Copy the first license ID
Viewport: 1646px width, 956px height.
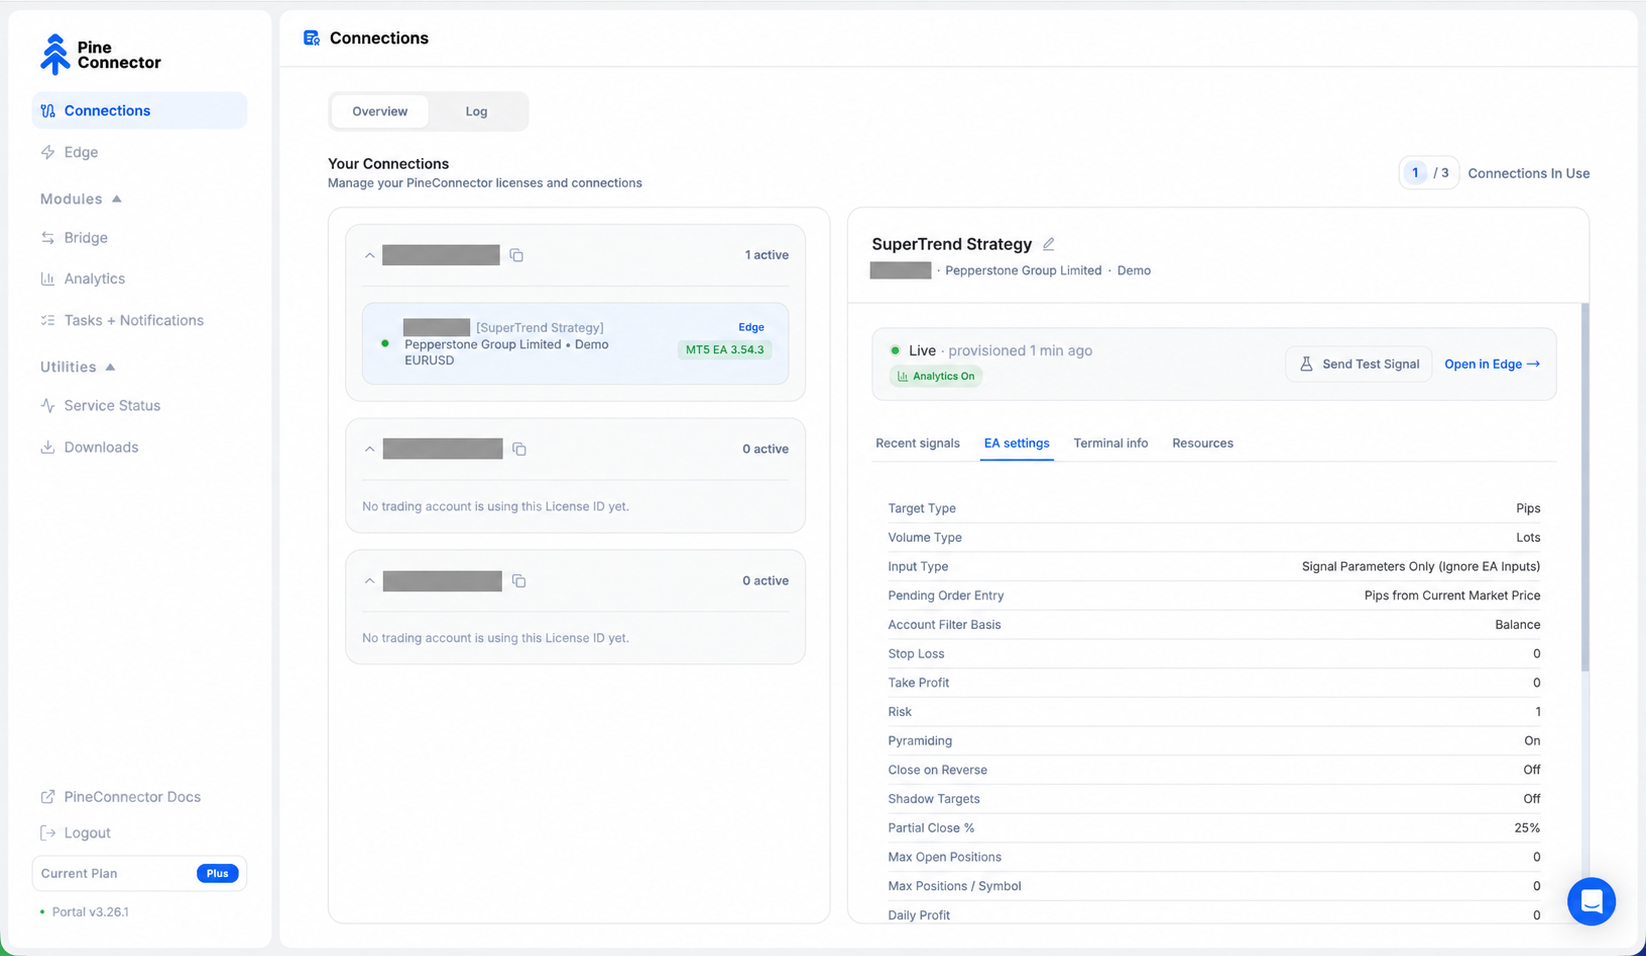pyautogui.click(x=516, y=255)
